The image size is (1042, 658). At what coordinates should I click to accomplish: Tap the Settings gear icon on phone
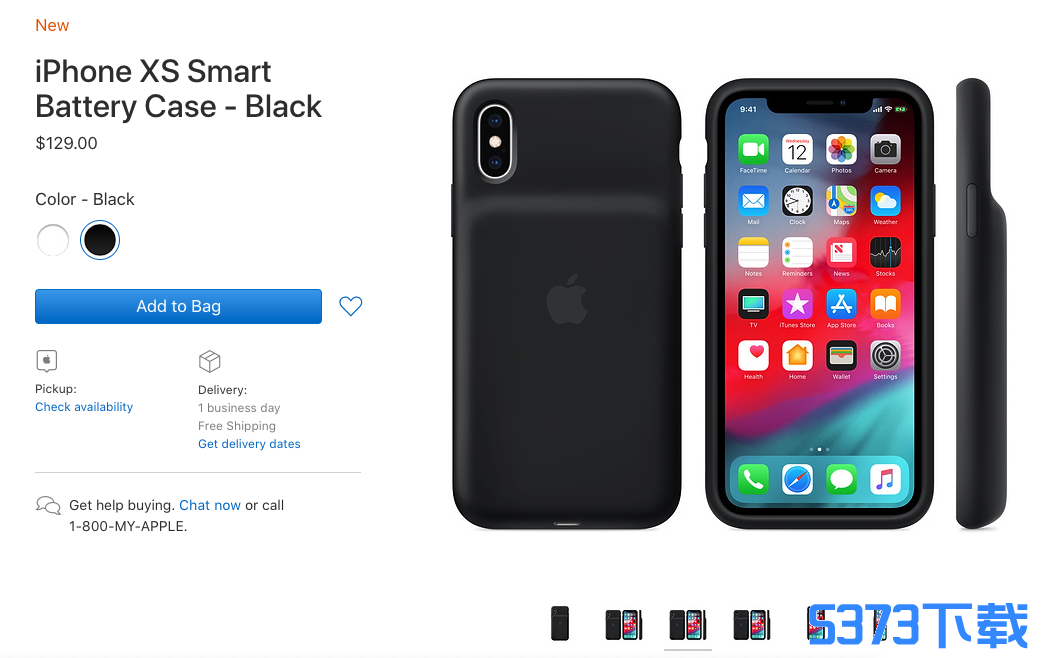[885, 356]
